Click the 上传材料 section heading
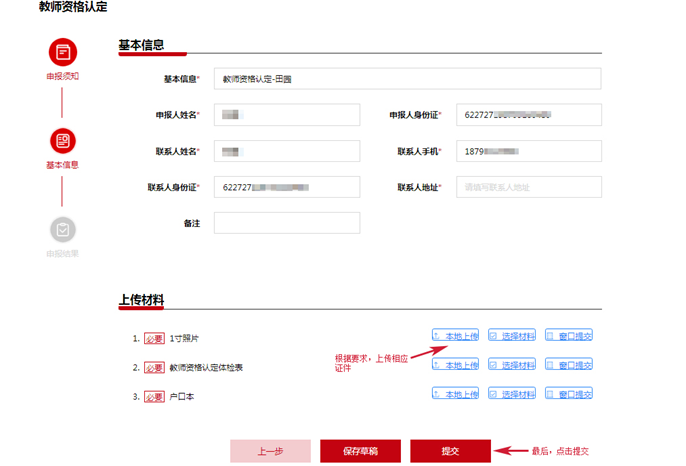686x466 pixels. pyautogui.click(x=141, y=300)
